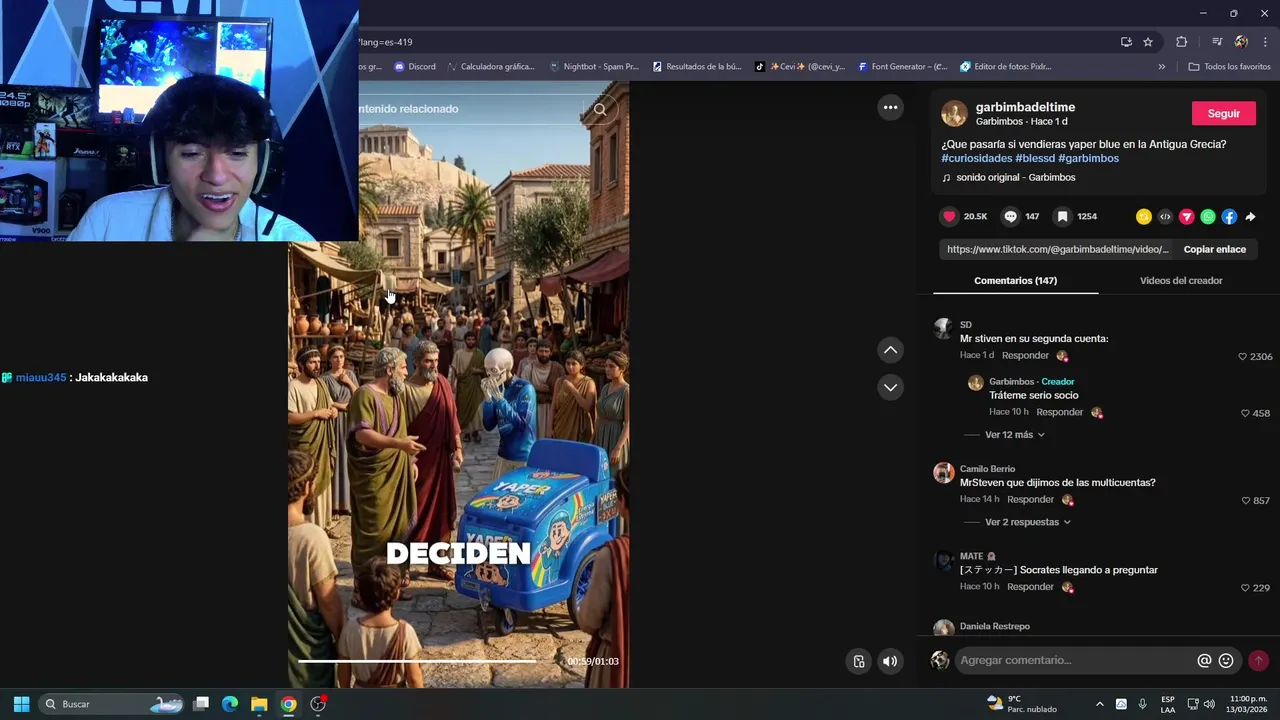
Task: Follow garbimbadeltime with Seguir button
Action: (x=1223, y=113)
